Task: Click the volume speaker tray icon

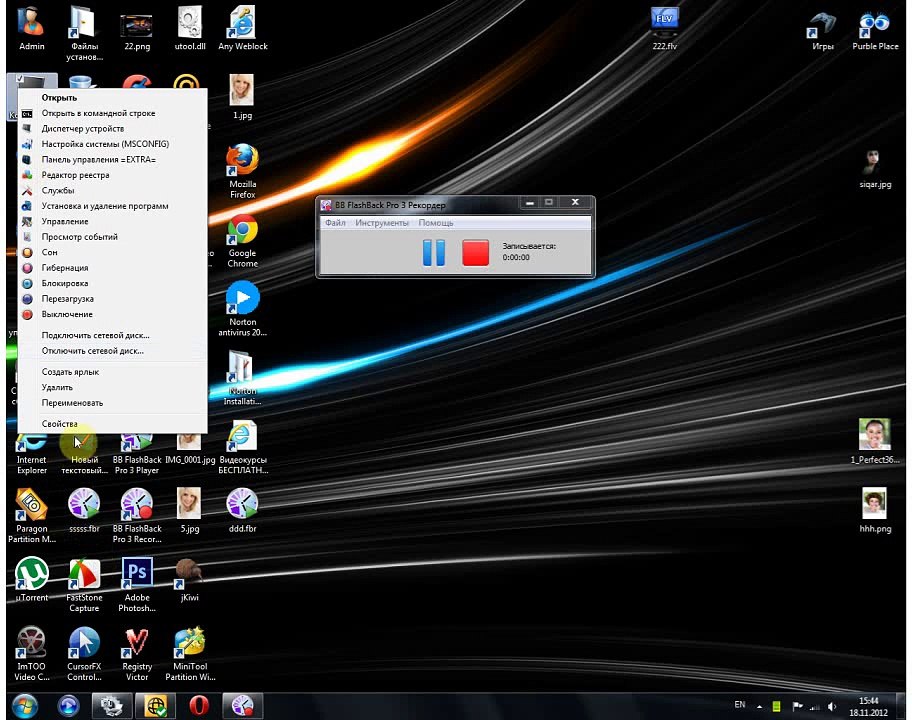Action: tap(832, 707)
